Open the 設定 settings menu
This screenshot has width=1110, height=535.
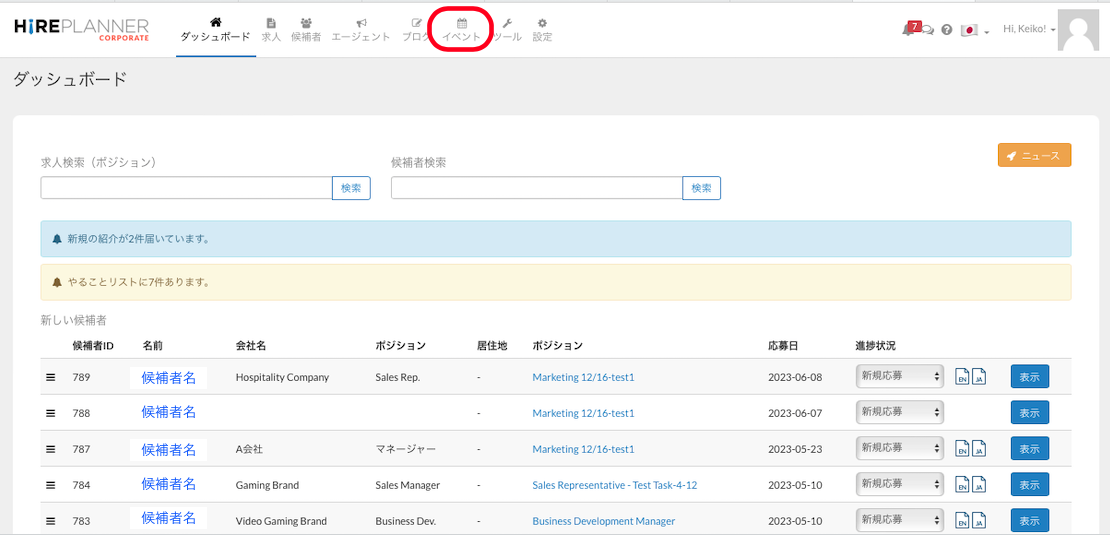coord(542,29)
